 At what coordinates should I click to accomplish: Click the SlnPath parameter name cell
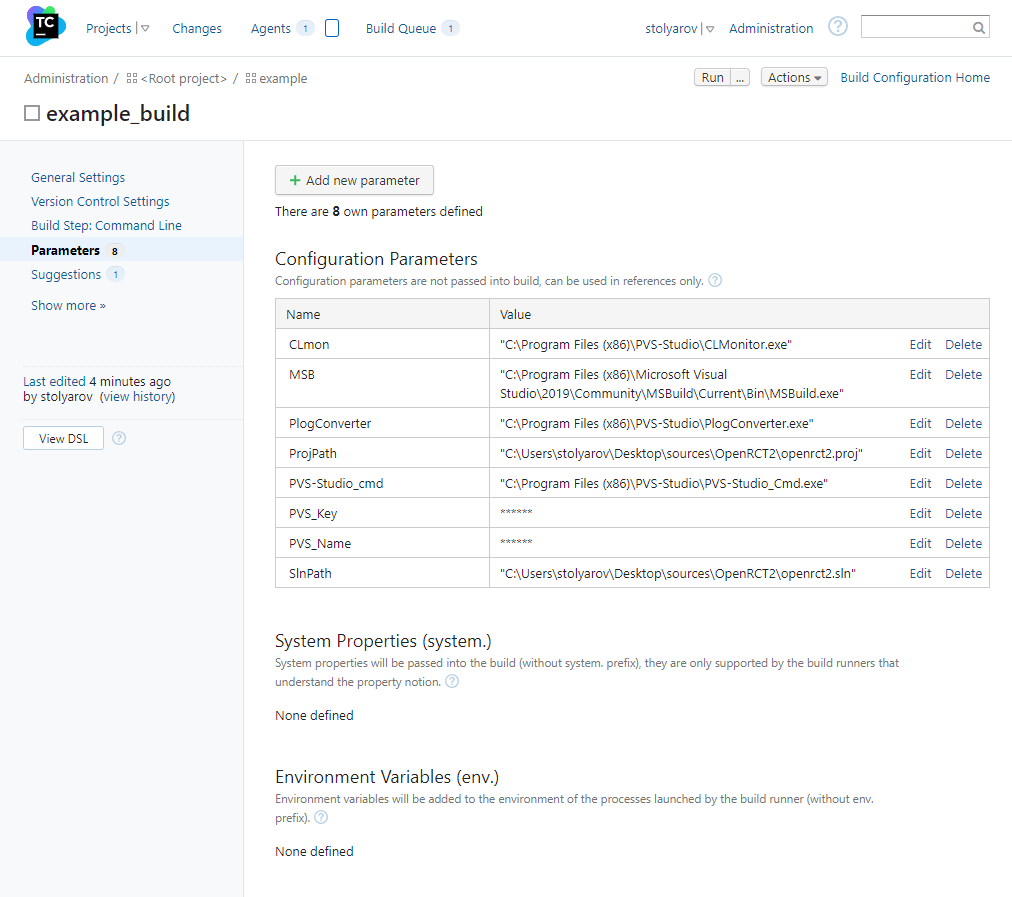(x=382, y=573)
